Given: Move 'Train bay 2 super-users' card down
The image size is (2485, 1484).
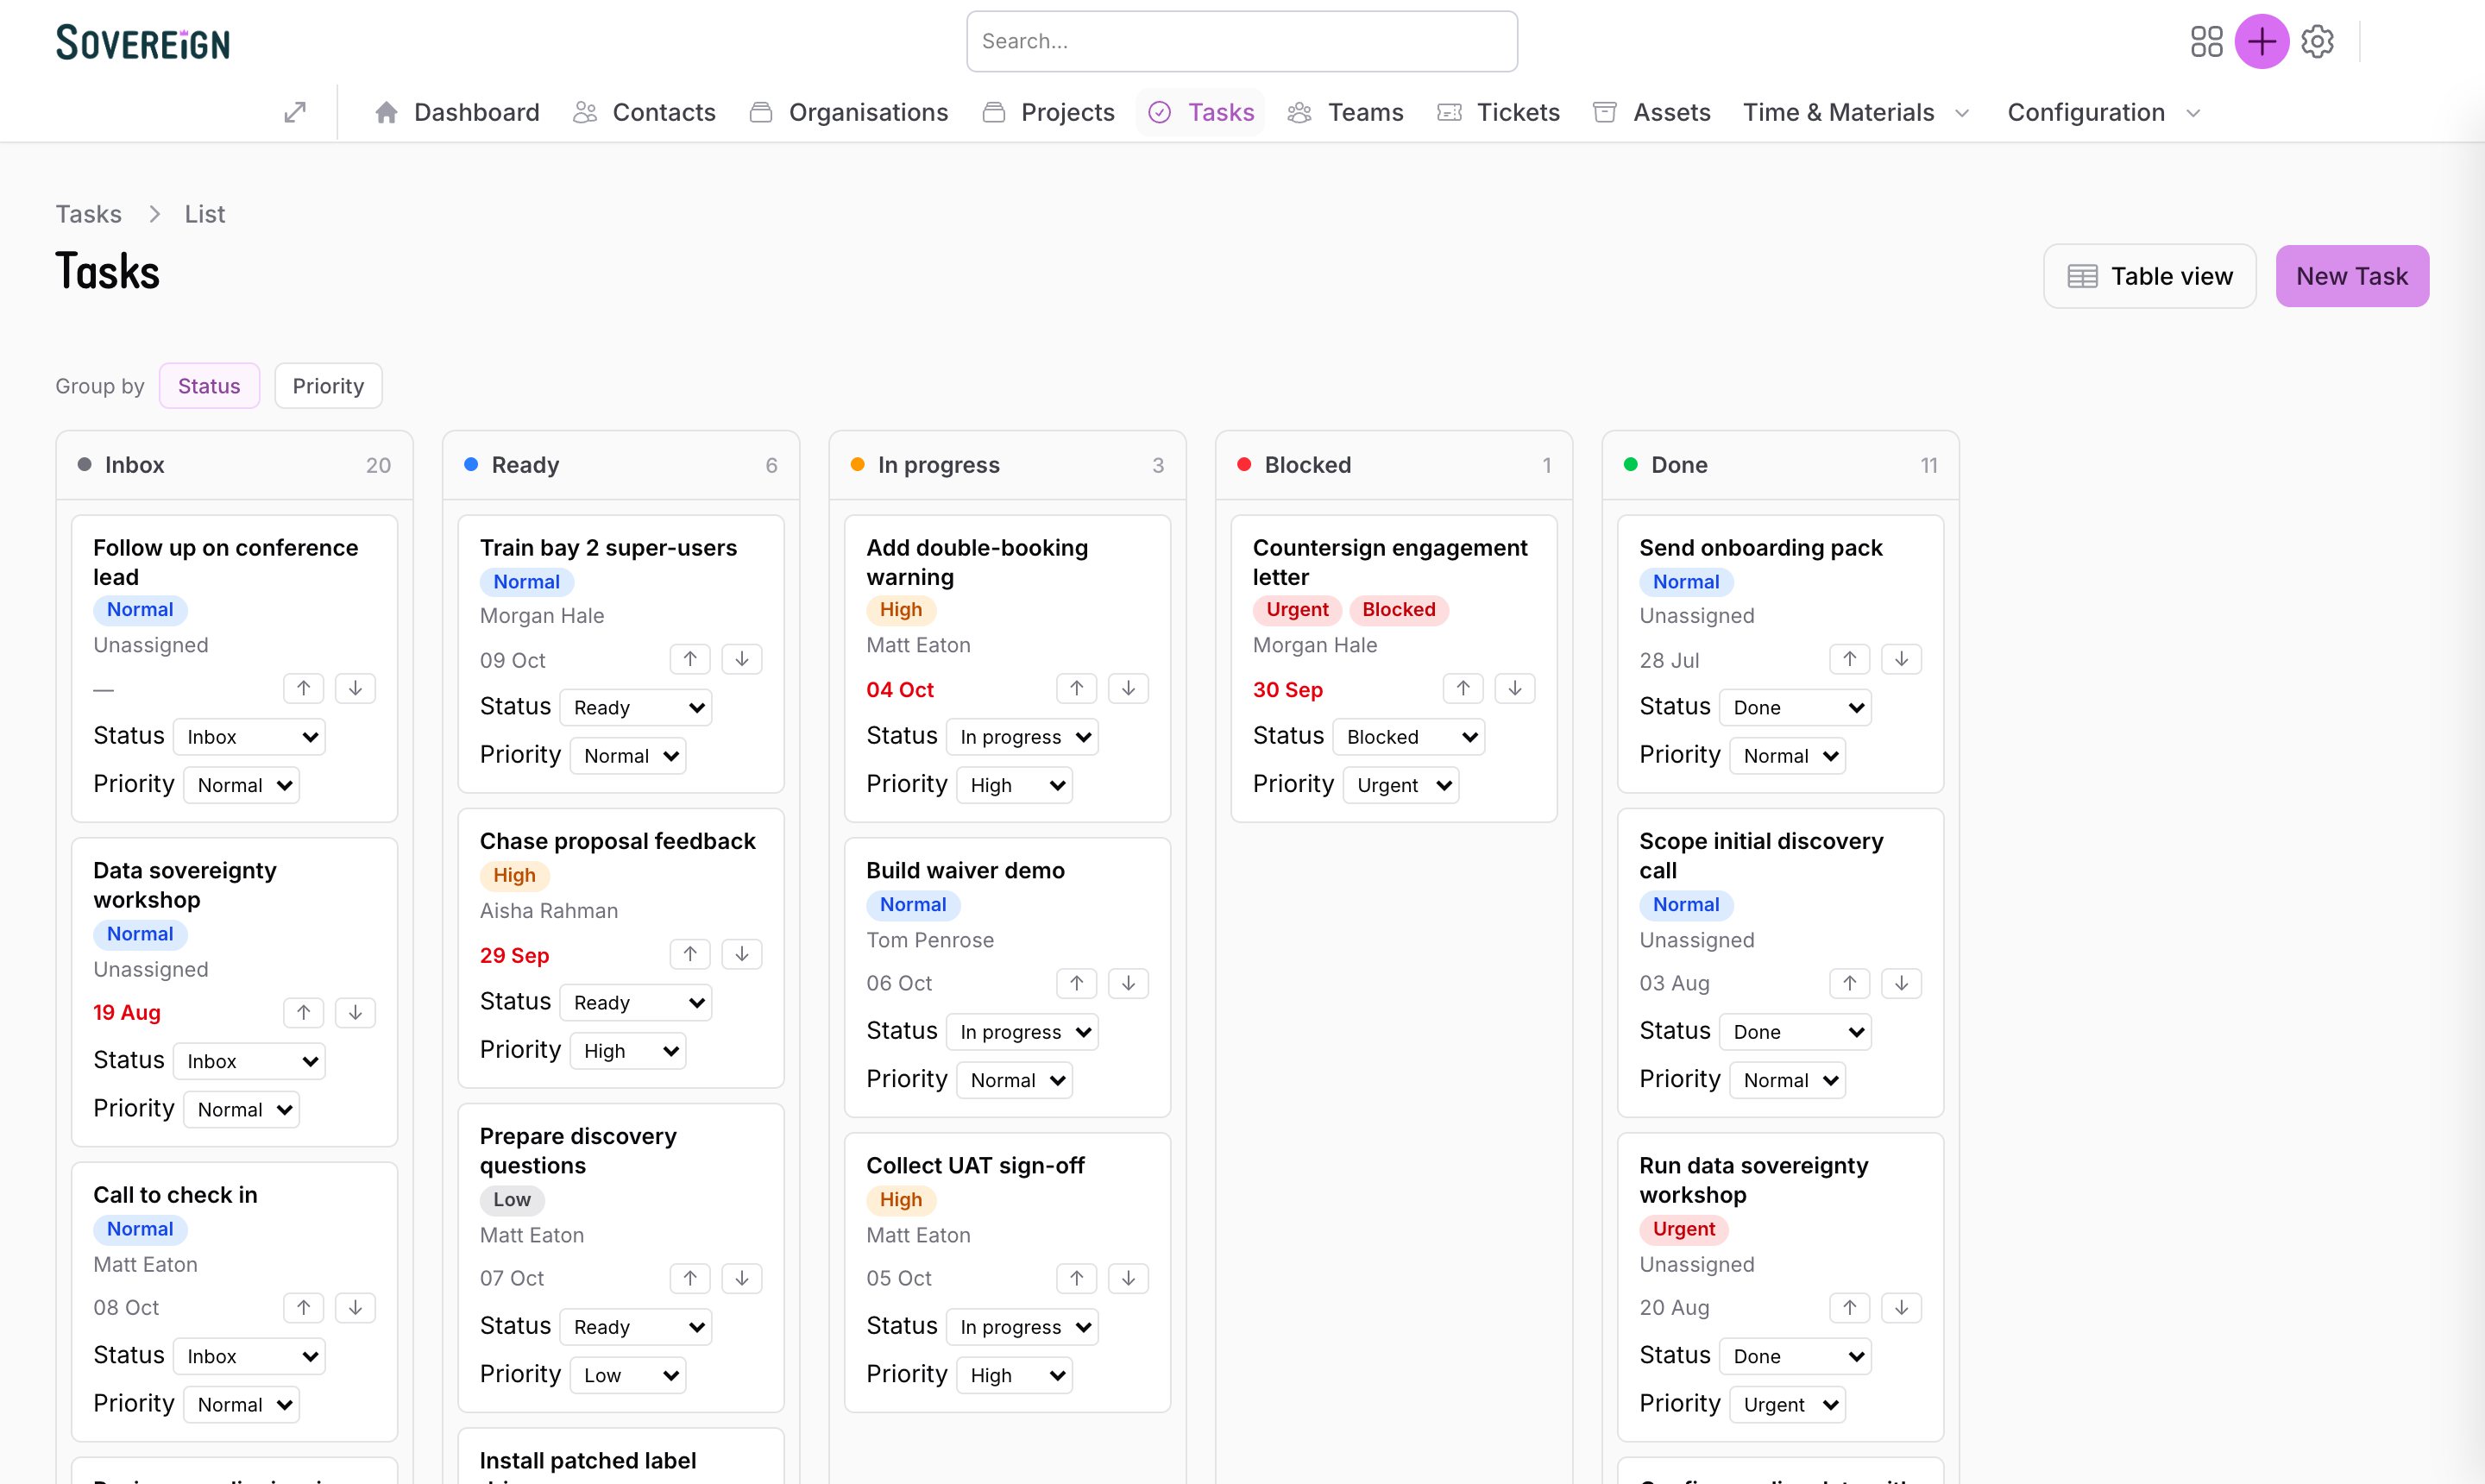Looking at the screenshot, I should tap(742, 659).
